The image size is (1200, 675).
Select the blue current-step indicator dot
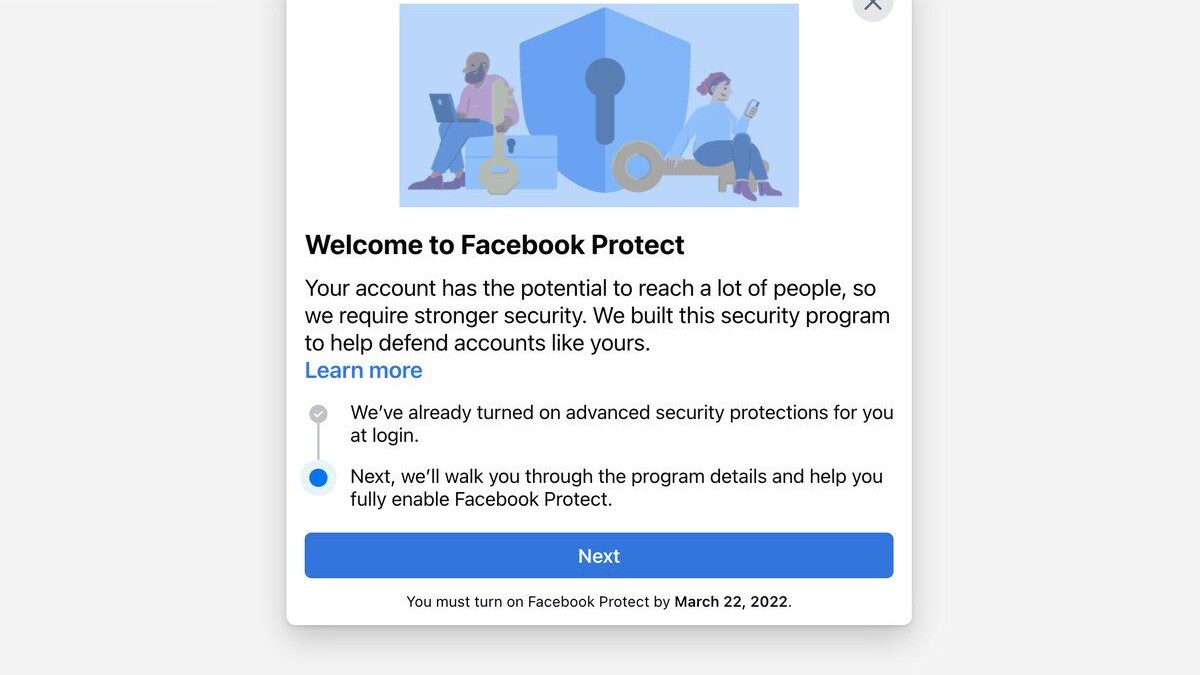pyautogui.click(x=318, y=478)
